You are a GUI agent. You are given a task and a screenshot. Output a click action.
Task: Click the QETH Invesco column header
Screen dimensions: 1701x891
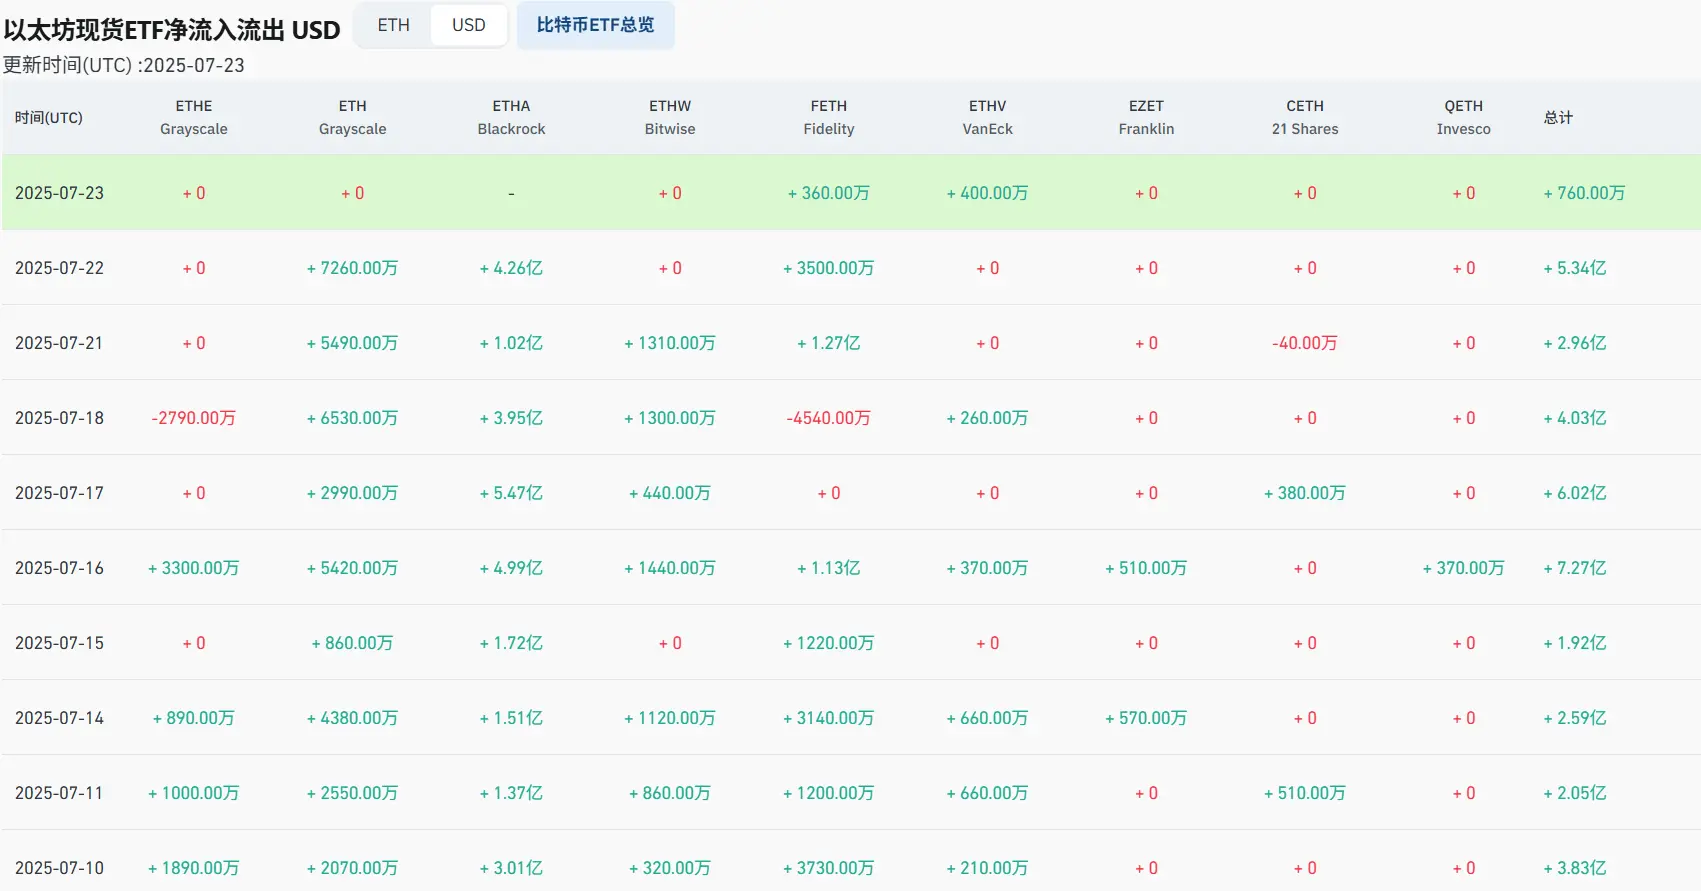[x=1464, y=117]
